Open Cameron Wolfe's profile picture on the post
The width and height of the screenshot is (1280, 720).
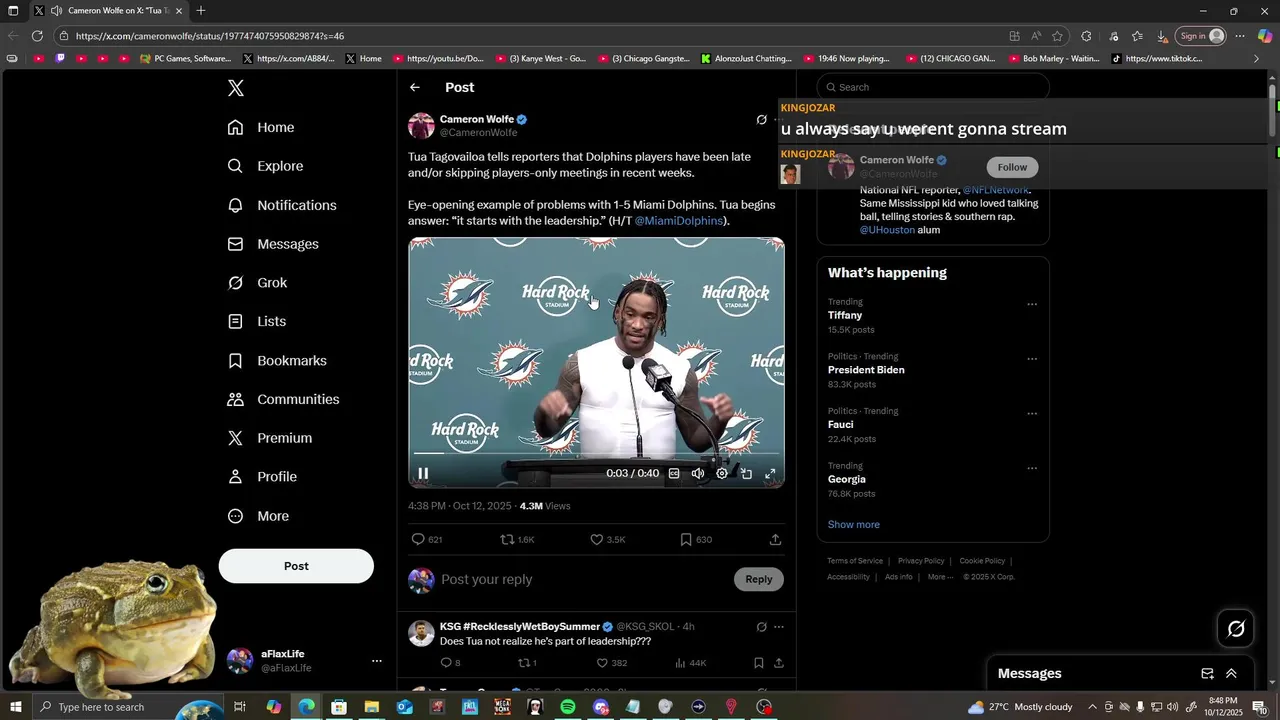421,126
